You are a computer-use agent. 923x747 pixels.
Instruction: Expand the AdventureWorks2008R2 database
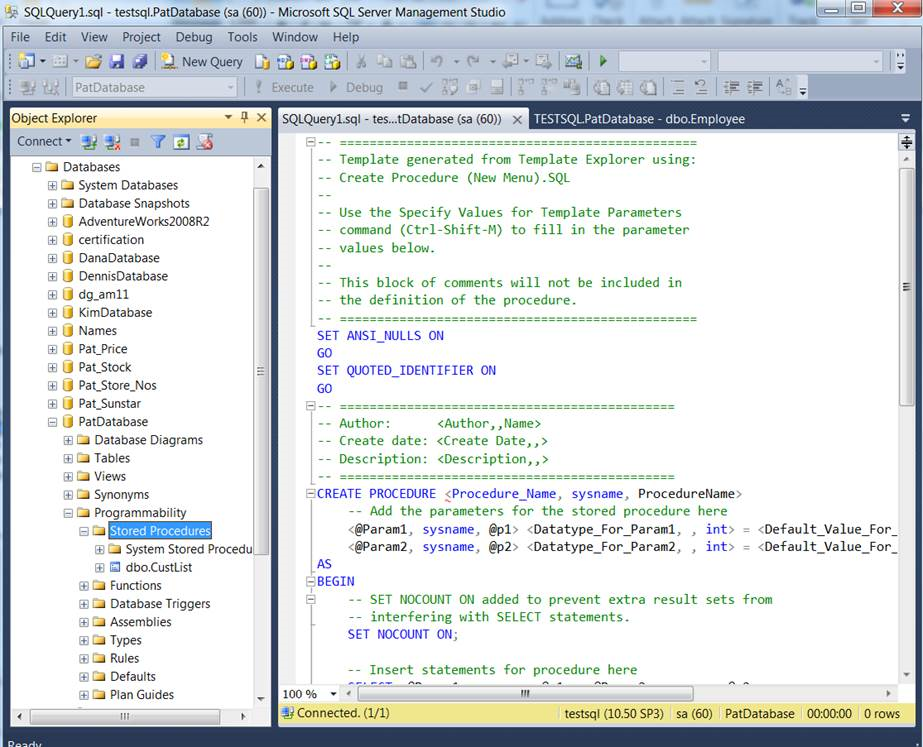click(52, 222)
